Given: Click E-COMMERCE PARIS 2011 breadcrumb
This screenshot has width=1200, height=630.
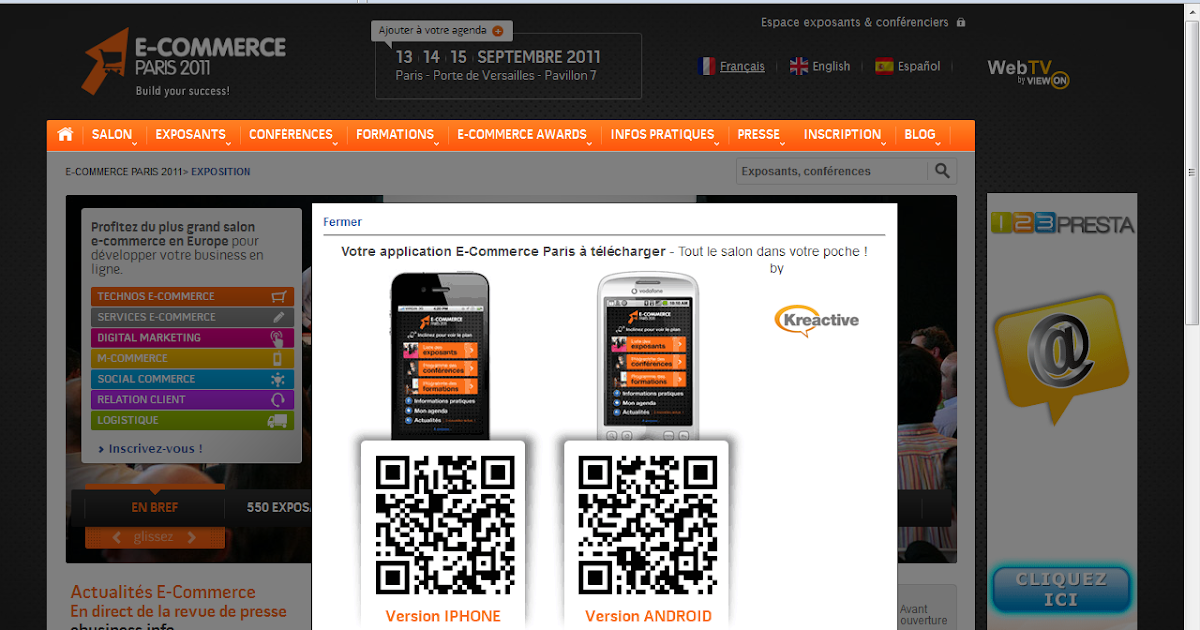Looking at the screenshot, I should 123,172.
